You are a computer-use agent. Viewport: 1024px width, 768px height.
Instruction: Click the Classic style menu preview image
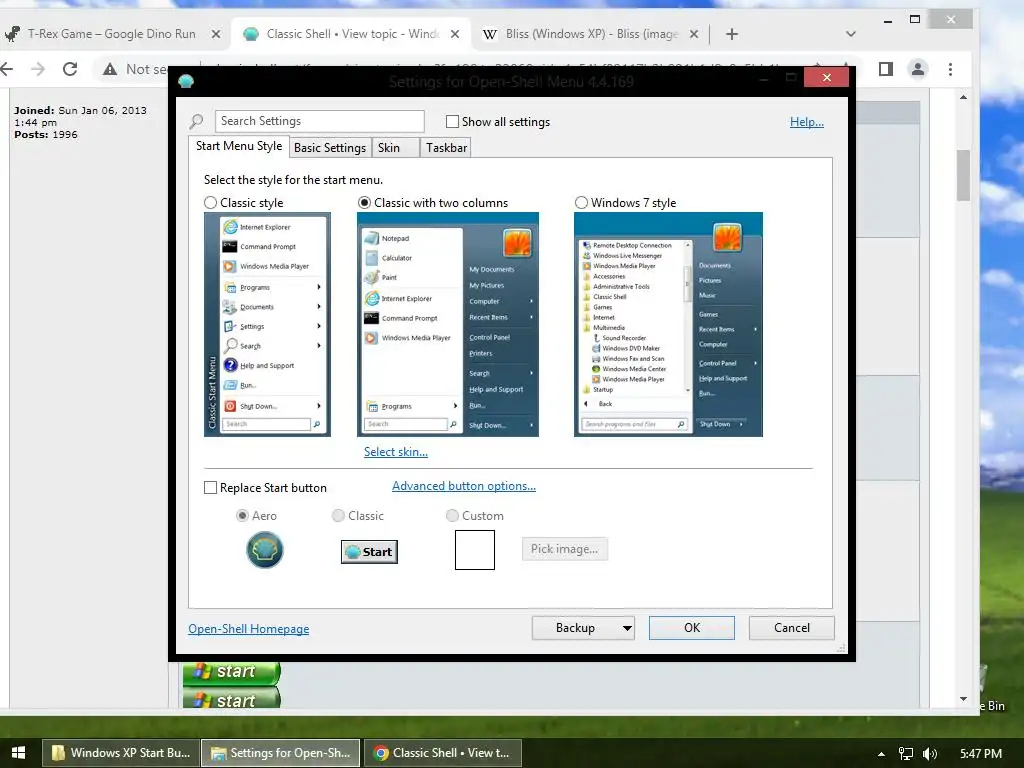tap(267, 325)
